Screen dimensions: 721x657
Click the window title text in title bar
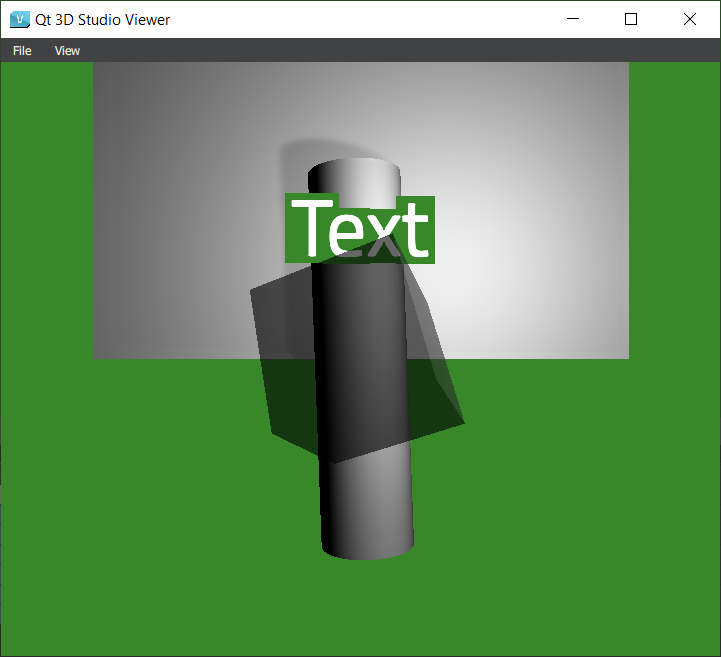tap(102, 19)
